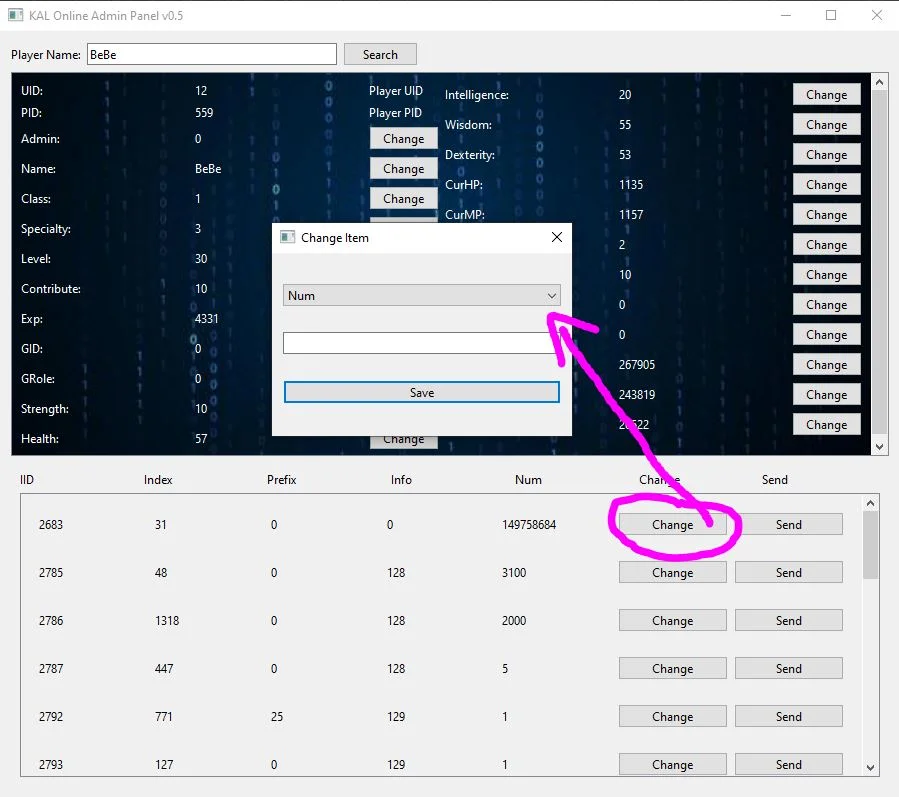Click Send button for item 2683
899x797 pixels.
(788, 524)
